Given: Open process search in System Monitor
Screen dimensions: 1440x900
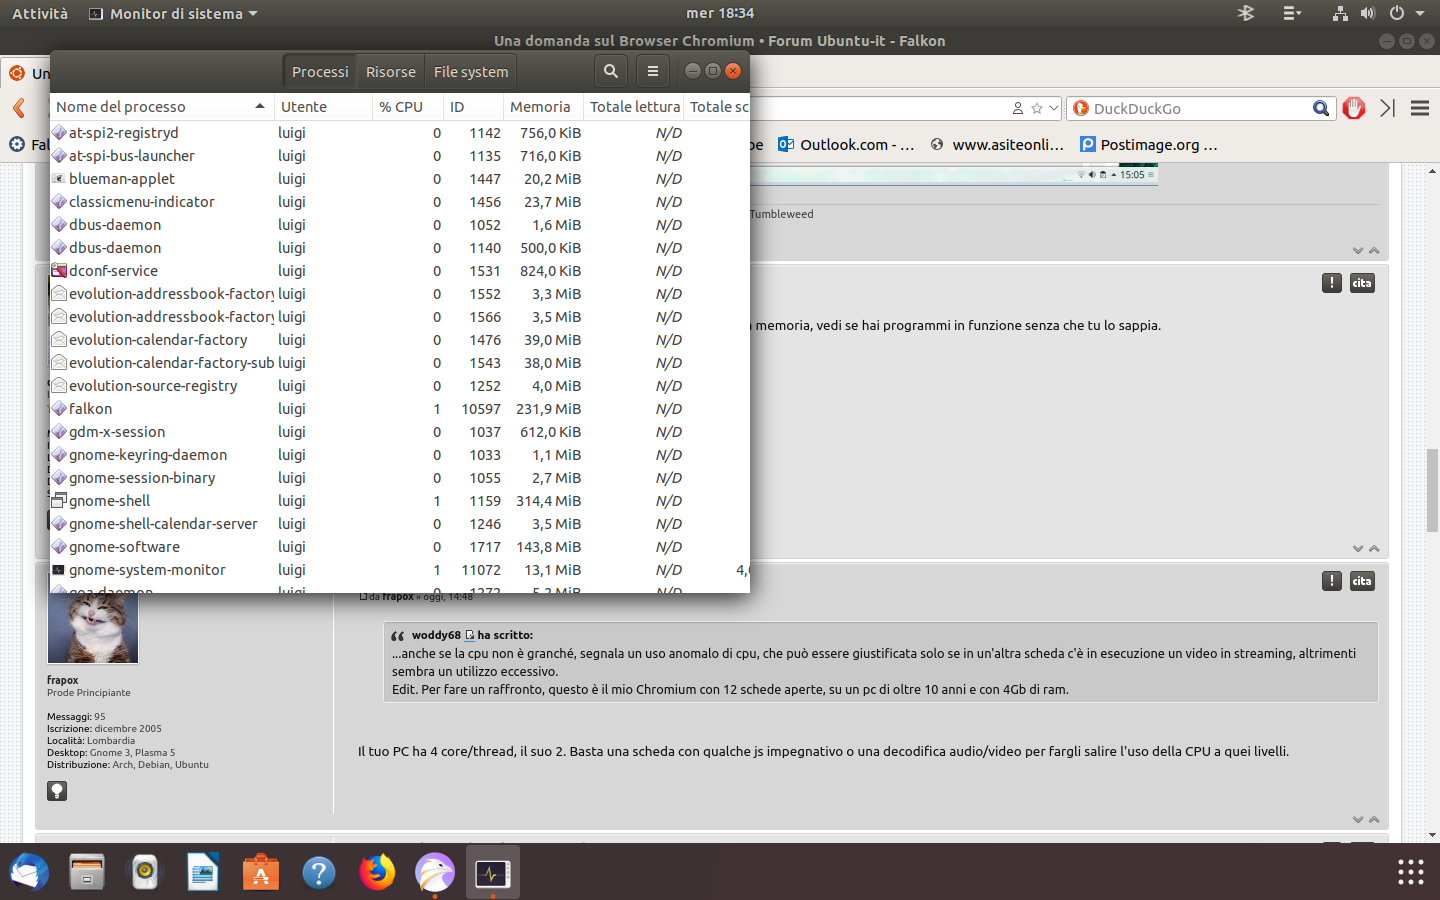Looking at the screenshot, I should point(611,71).
